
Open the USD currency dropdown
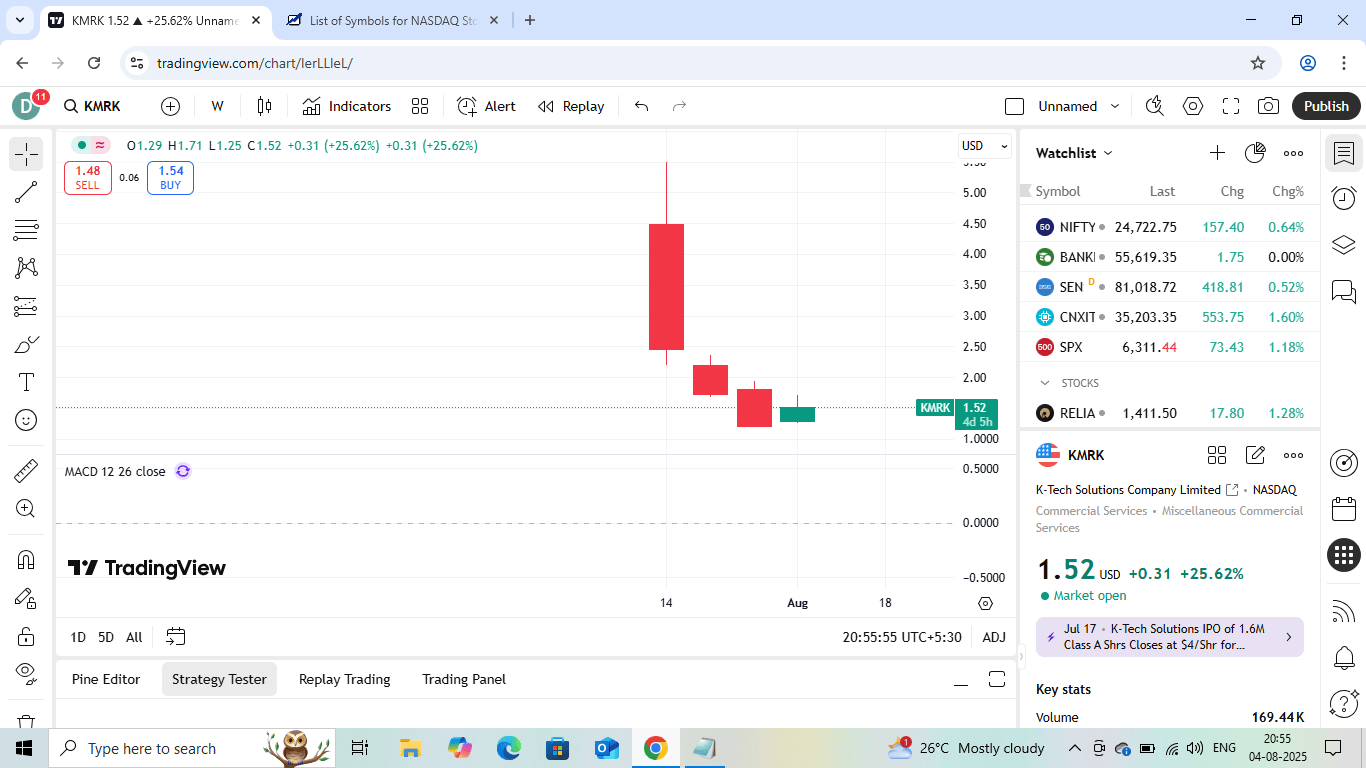(985, 146)
